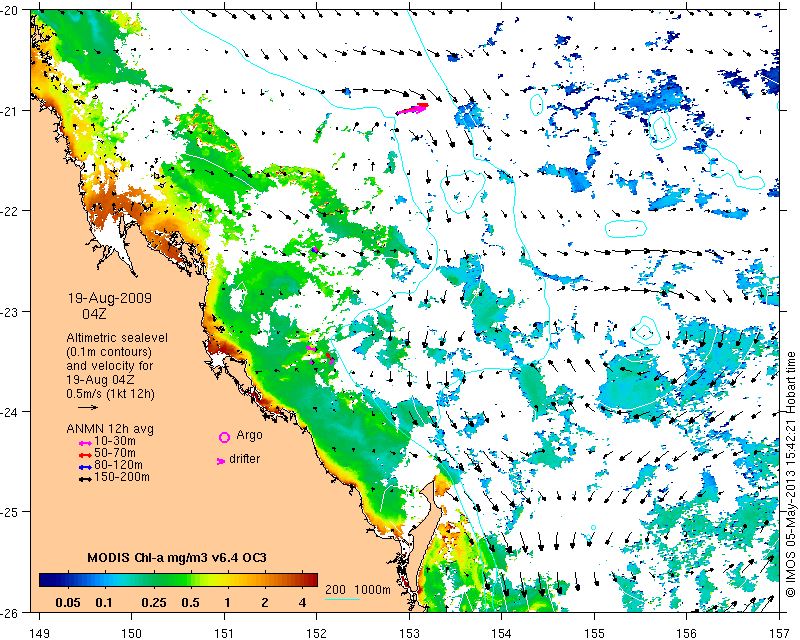This screenshot has width=800, height=640.
Task: Click the -25 latitude axis label
Action: click(9, 512)
